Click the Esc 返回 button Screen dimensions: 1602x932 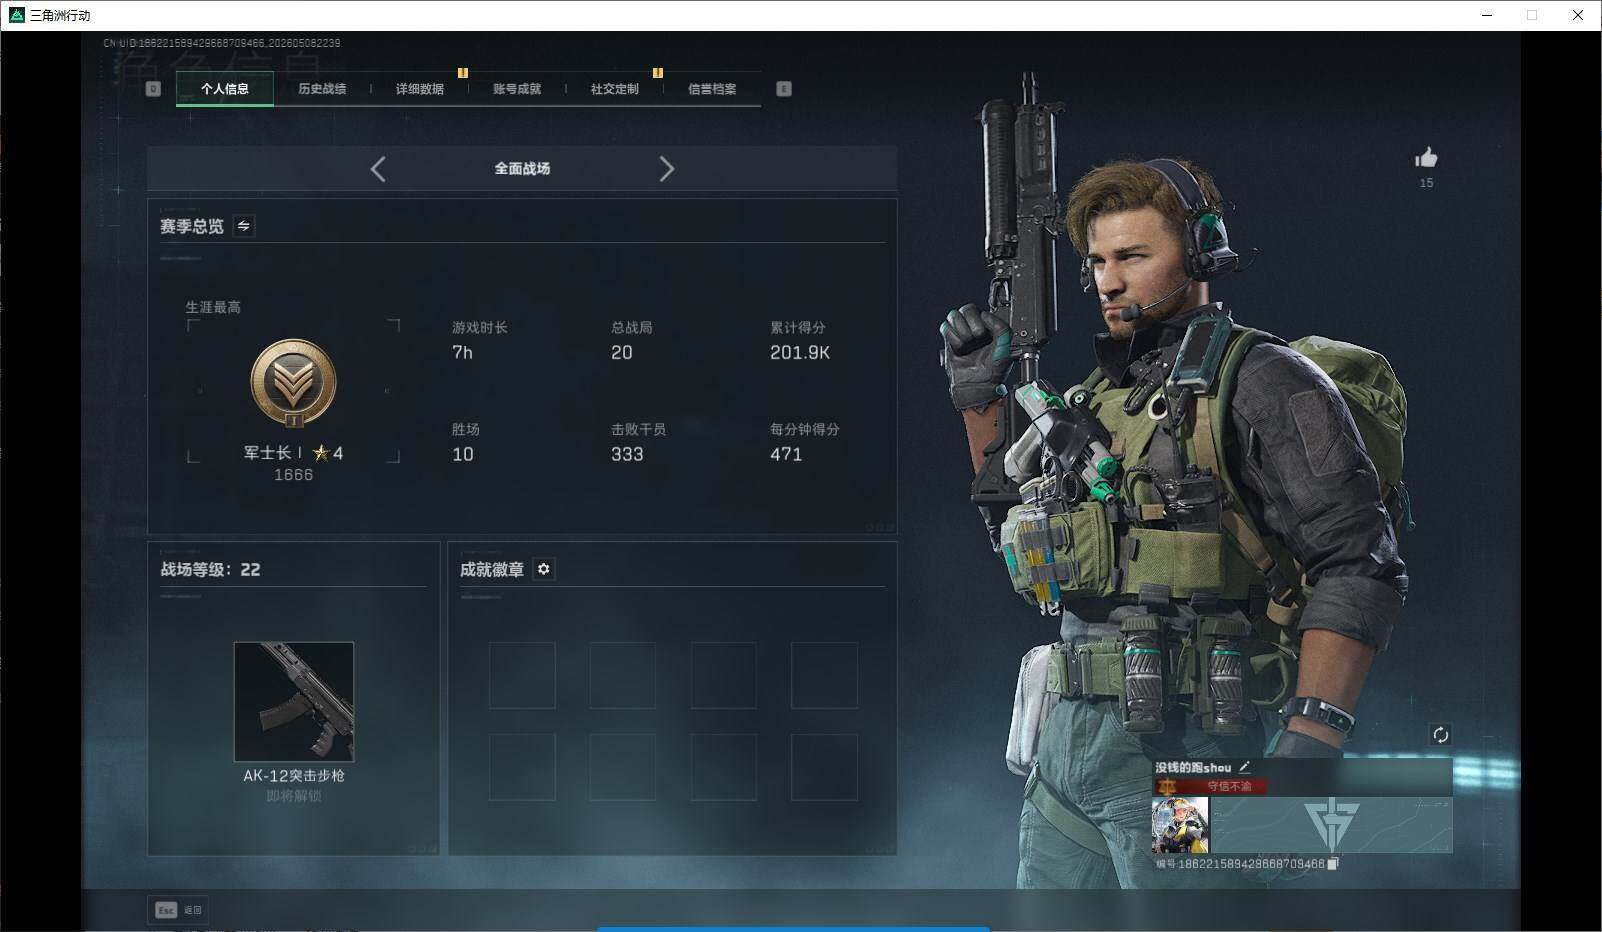(x=178, y=910)
